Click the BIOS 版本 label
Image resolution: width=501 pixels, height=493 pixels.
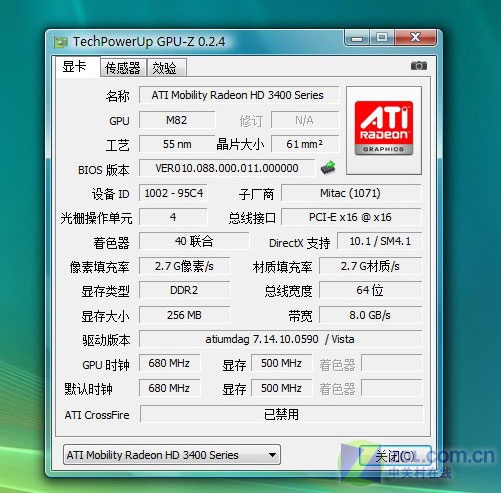[103, 170]
